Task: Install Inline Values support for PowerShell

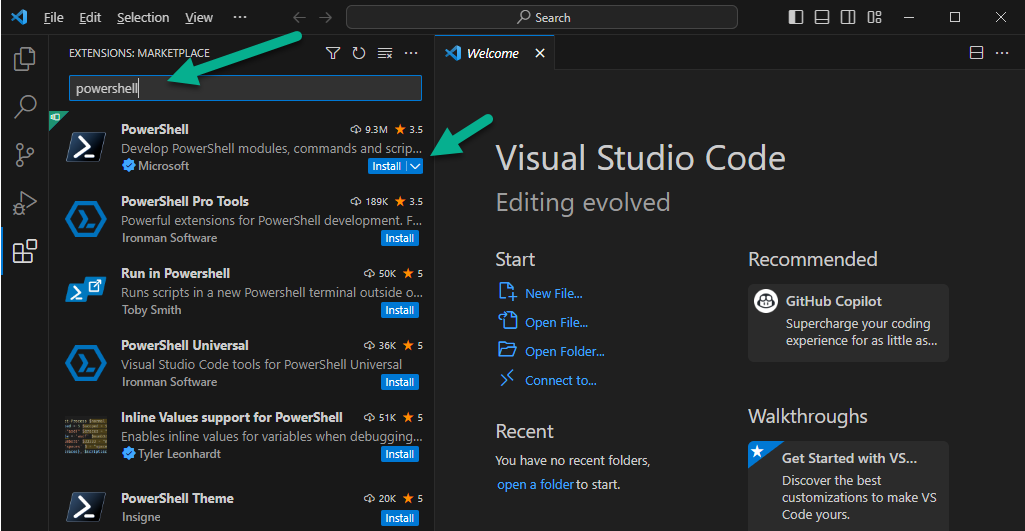Action: (x=400, y=454)
